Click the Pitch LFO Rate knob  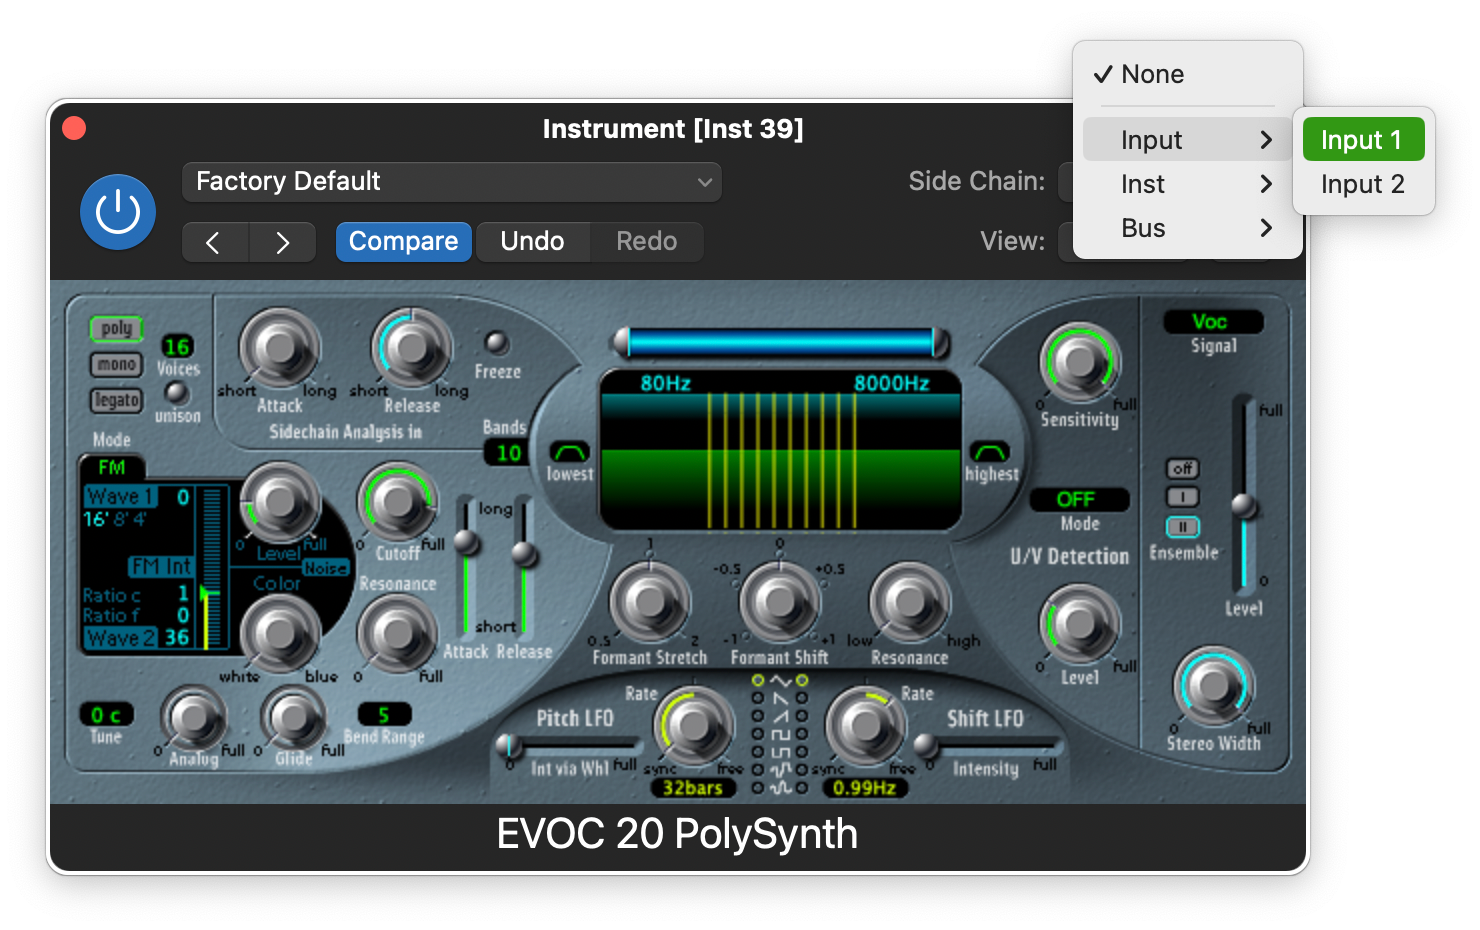(x=693, y=726)
